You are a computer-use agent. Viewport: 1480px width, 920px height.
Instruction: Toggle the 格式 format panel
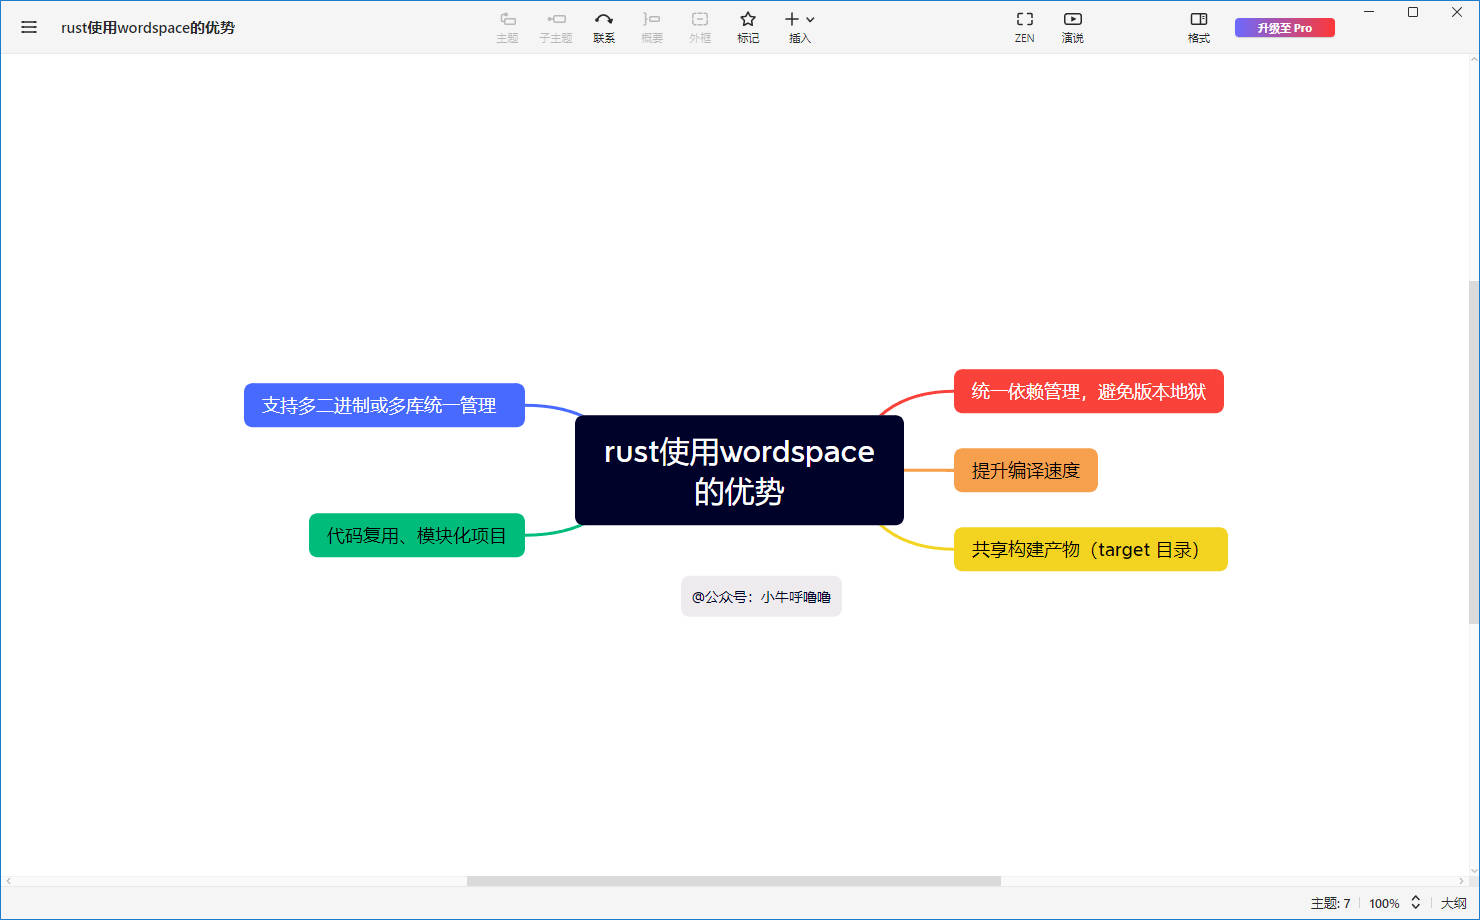tap(1199, 27)
